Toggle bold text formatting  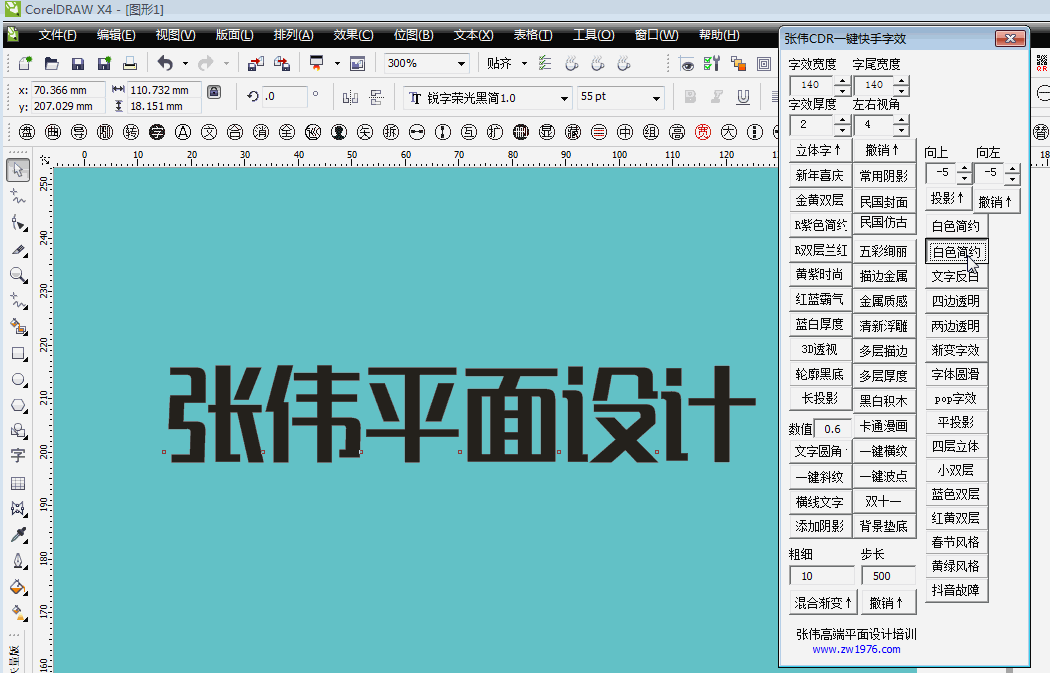pyautogui.click(x=690, y=97)
